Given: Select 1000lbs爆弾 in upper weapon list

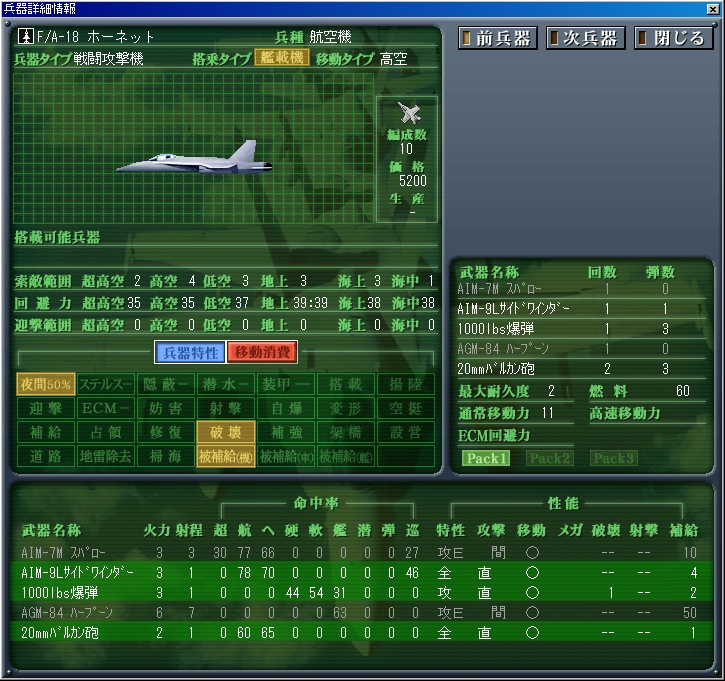Looking at the screenshot, I should (581, 329).
